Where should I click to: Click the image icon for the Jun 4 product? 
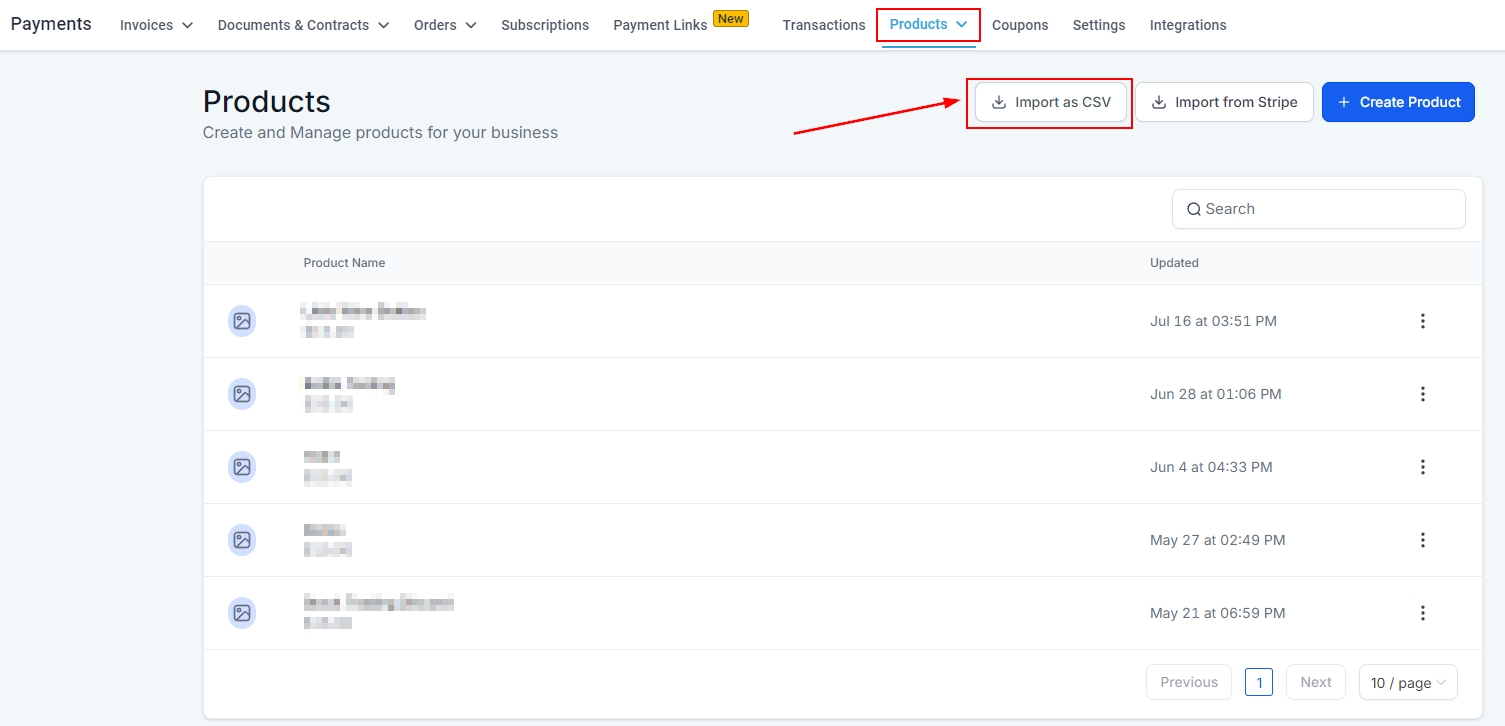241,467
